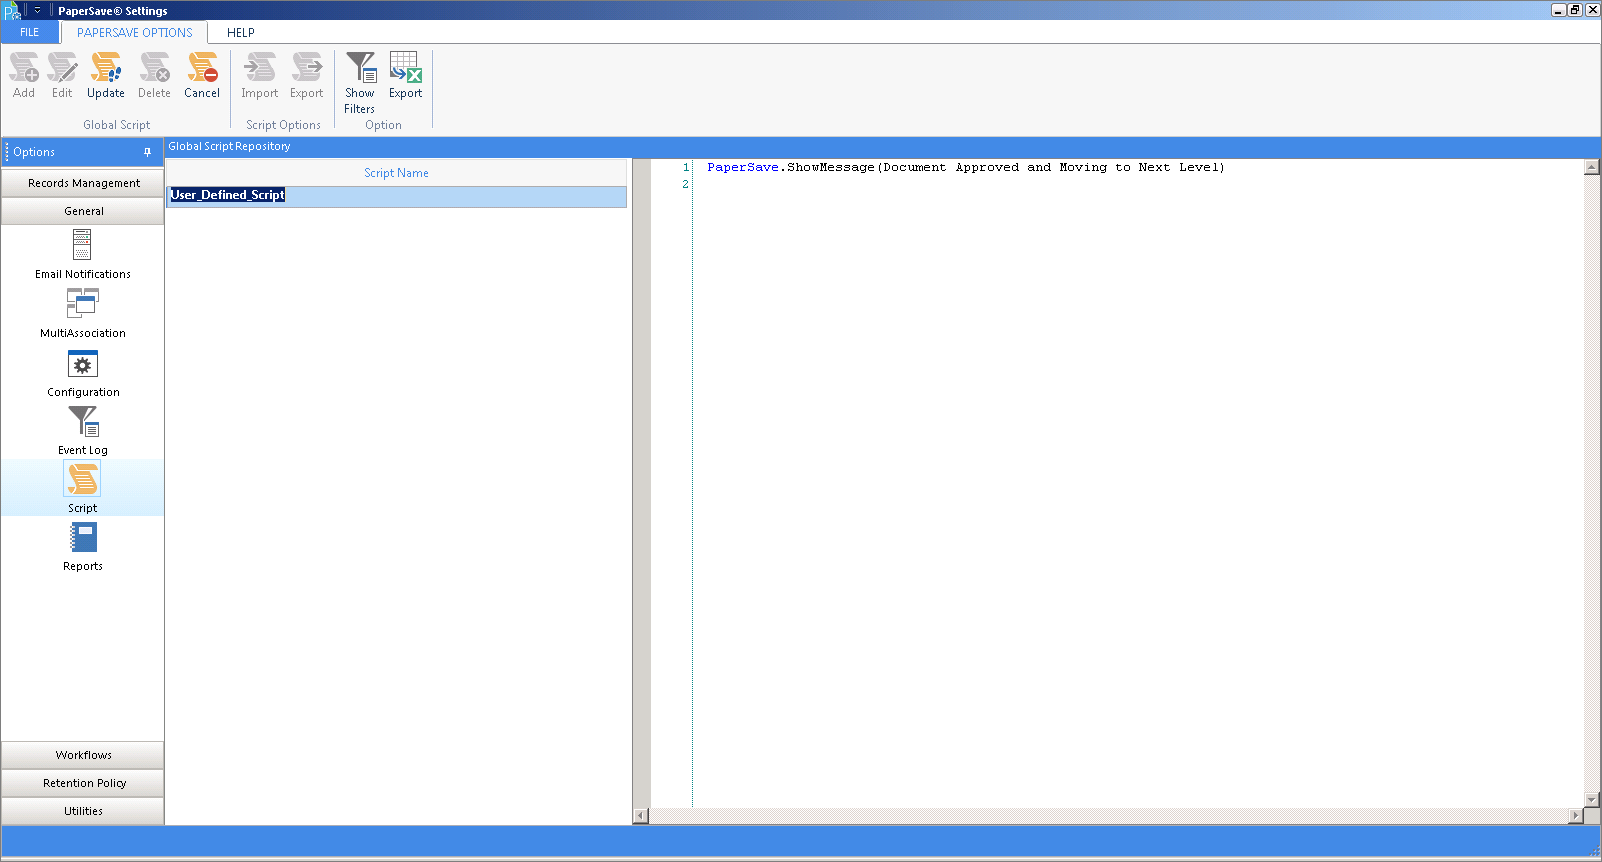Click the Import script icon
This screenshot has width=1602, height=862.
tap(260, 76)
